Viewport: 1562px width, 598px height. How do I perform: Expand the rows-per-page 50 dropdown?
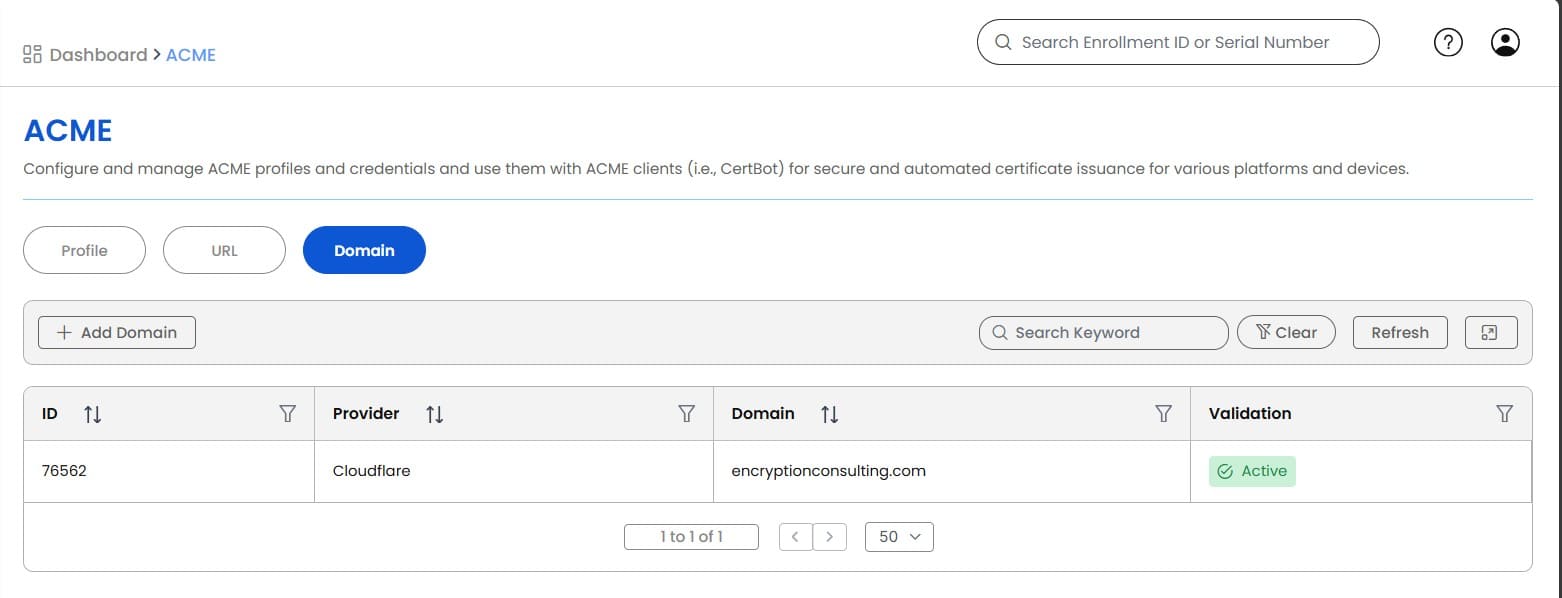tap(899, 537)
